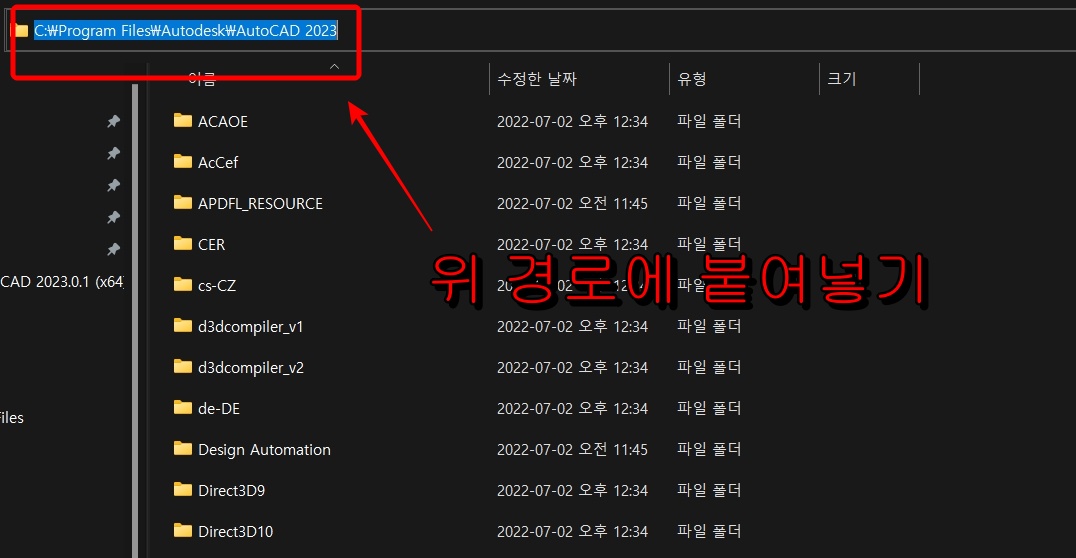Click the cs-CZ folder name
1076x558 pixels.
point(217,286)
